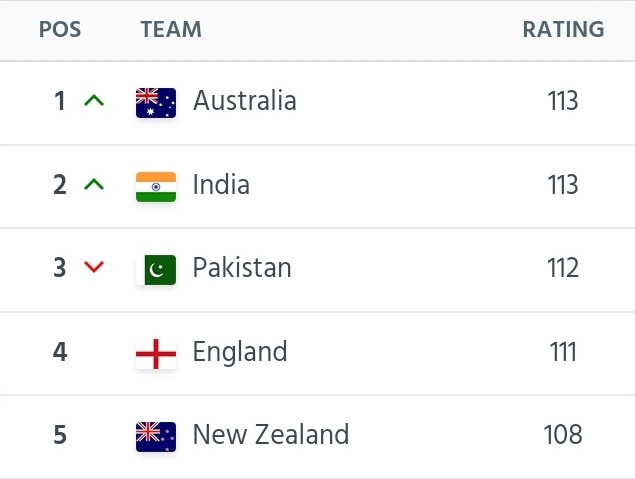Click green up arrow beside India

[x=94, y=184]
